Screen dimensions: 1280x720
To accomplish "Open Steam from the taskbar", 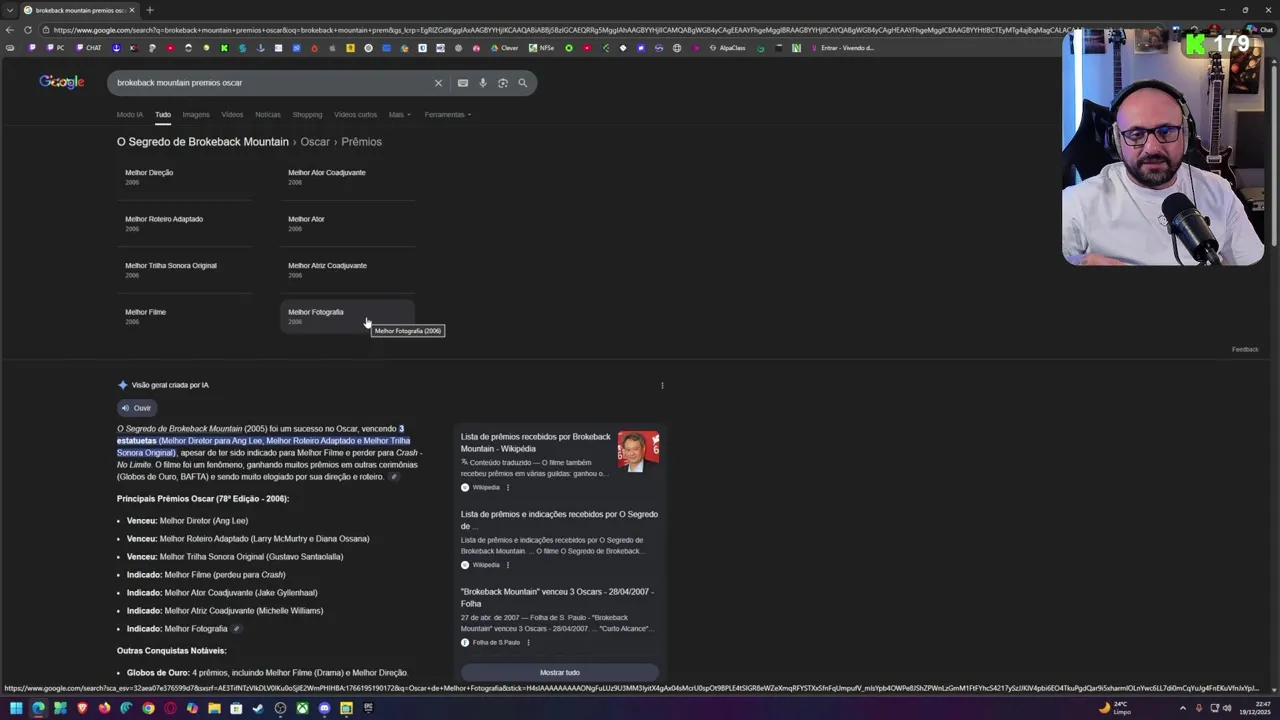I will tap(258, 708).
